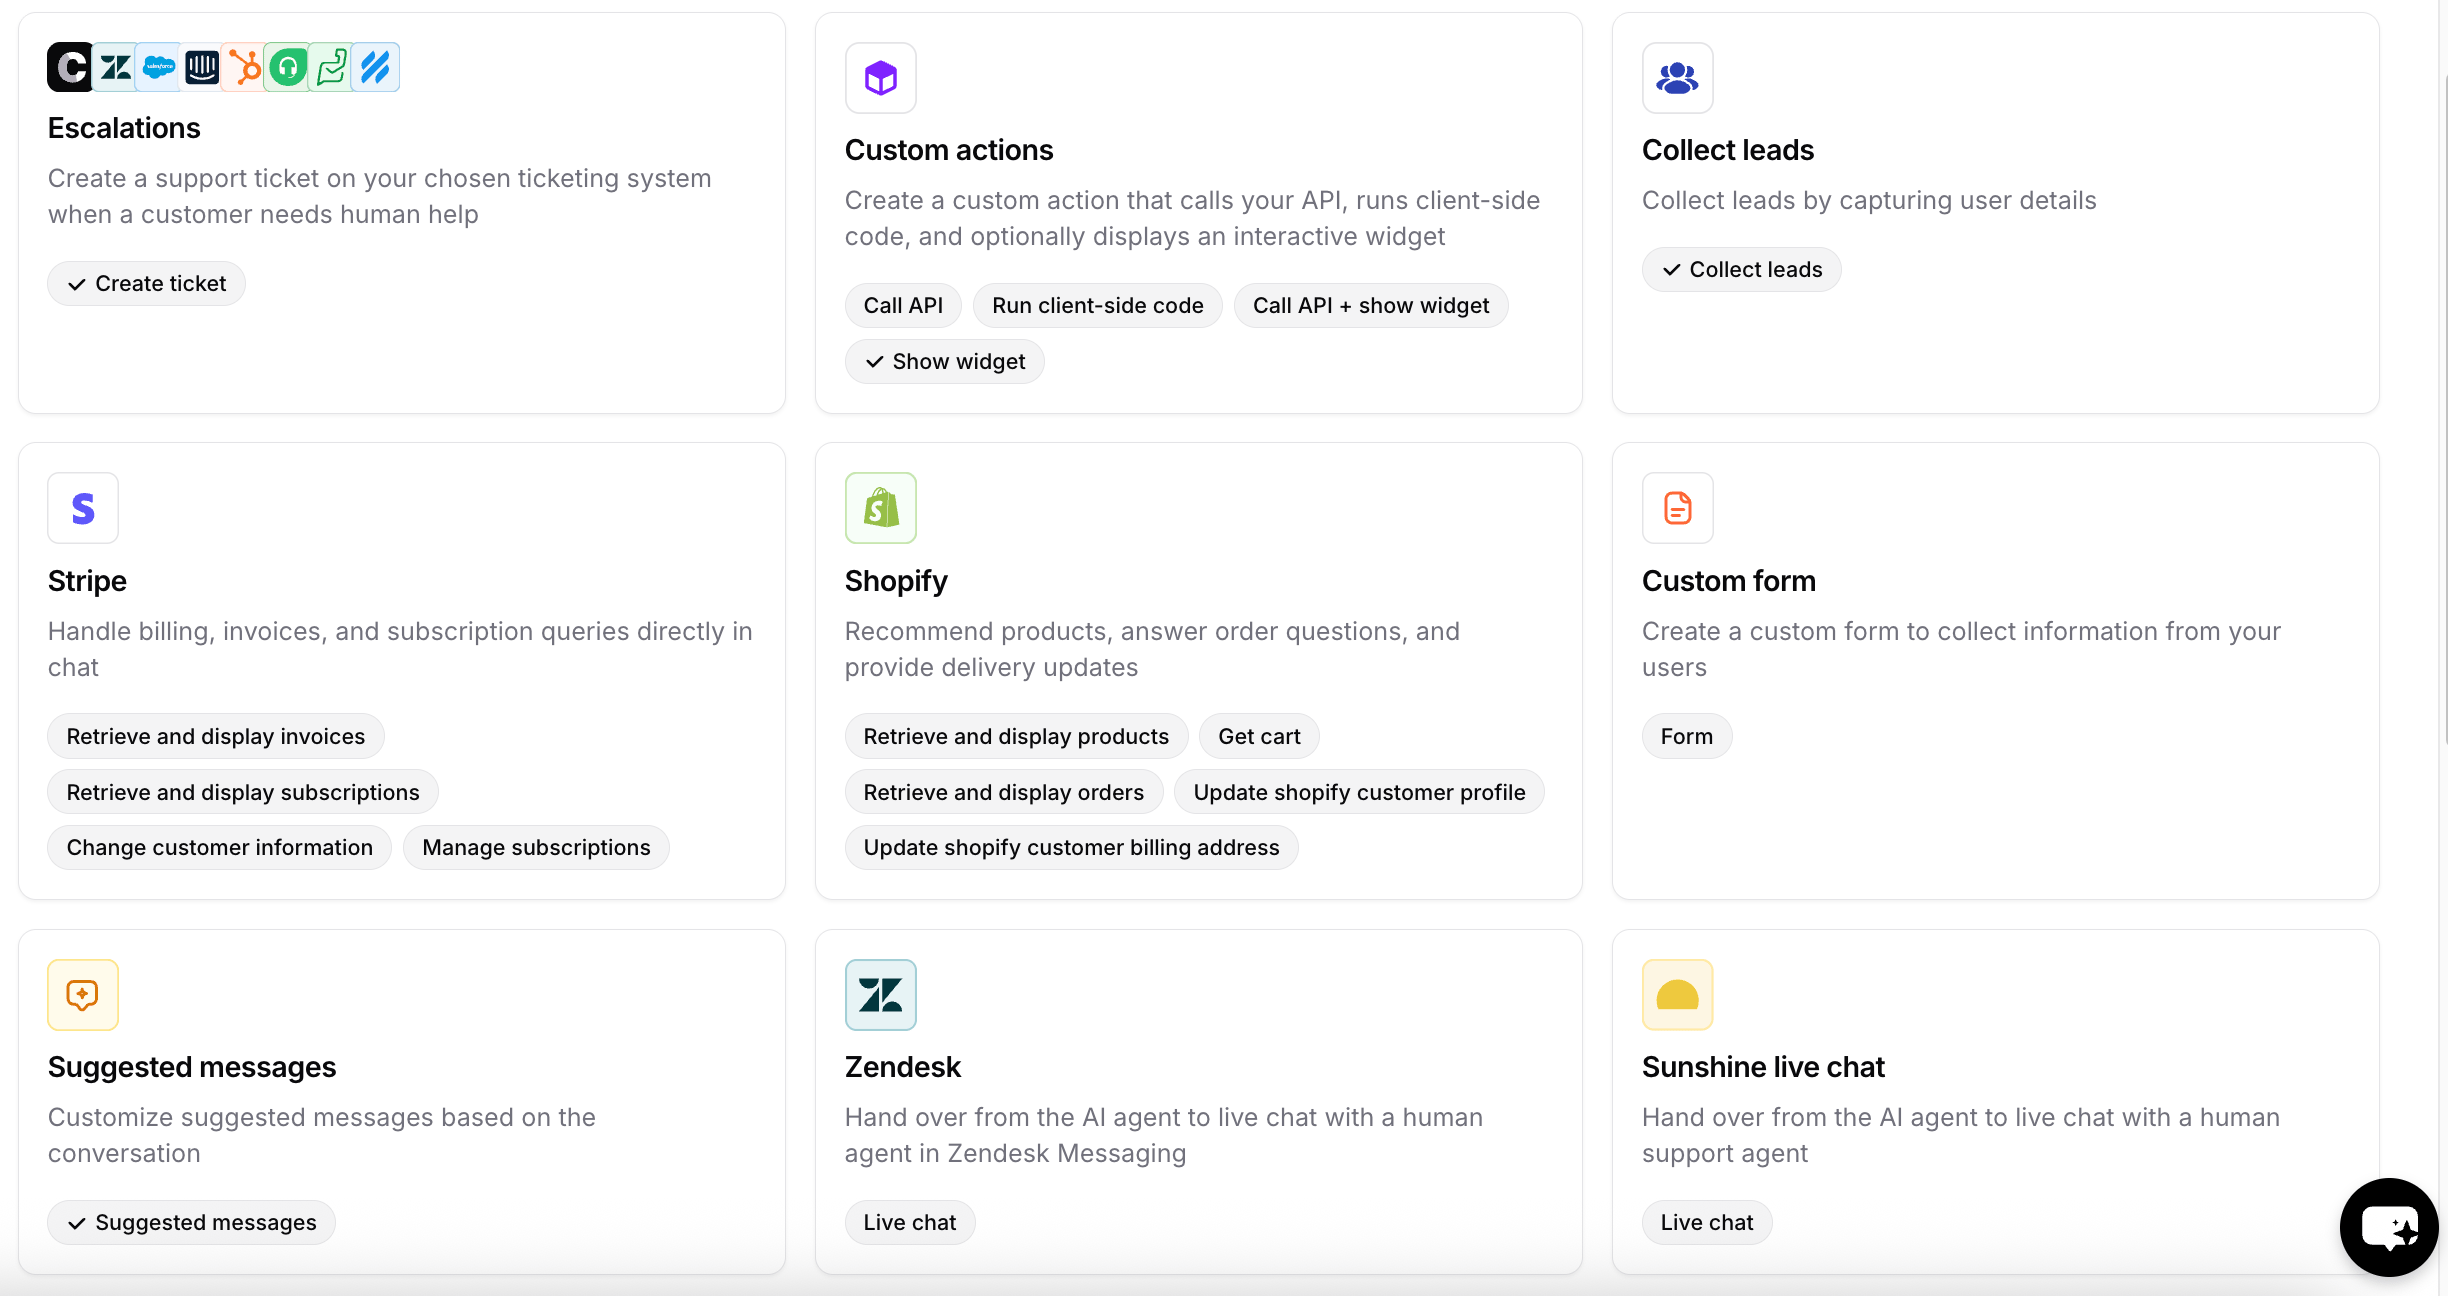Click 'Create a support ticket' description text
Image resolution: width=2448 pixels, height=1296 pixels.
(x=380, y=196)
